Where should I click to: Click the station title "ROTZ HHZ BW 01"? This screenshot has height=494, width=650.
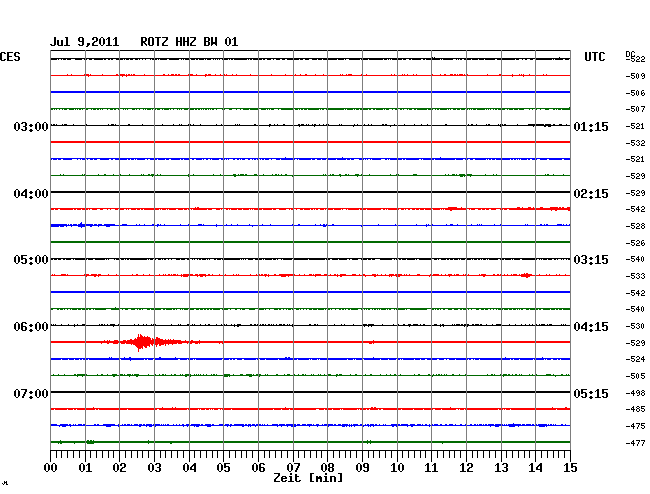189,42
